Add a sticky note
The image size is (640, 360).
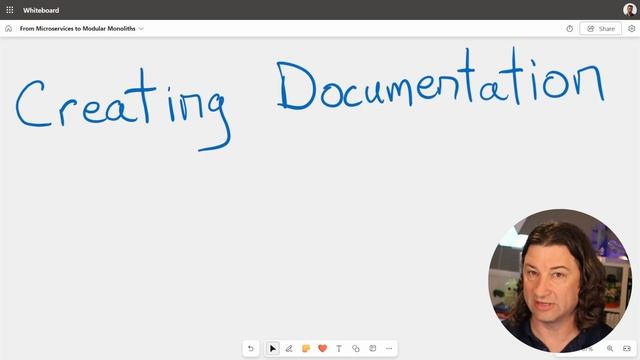click(x=306, y=349)
